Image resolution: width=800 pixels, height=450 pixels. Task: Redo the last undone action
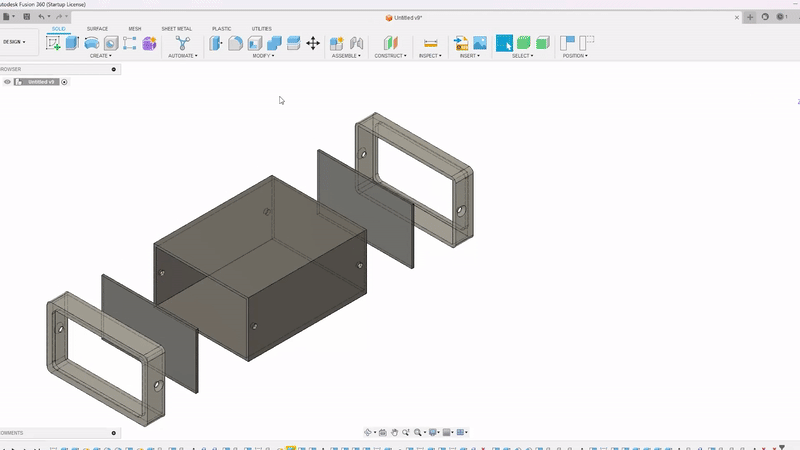(x=59, y=17)
